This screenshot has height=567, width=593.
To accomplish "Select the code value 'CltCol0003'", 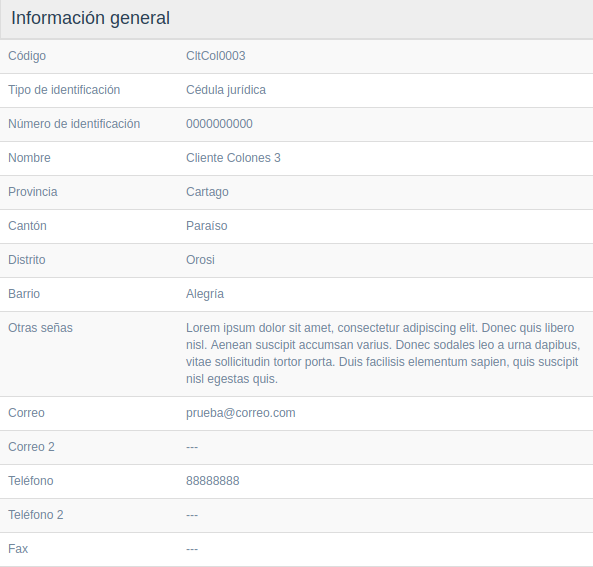I will pyautogui.click(x=216, y=56).
